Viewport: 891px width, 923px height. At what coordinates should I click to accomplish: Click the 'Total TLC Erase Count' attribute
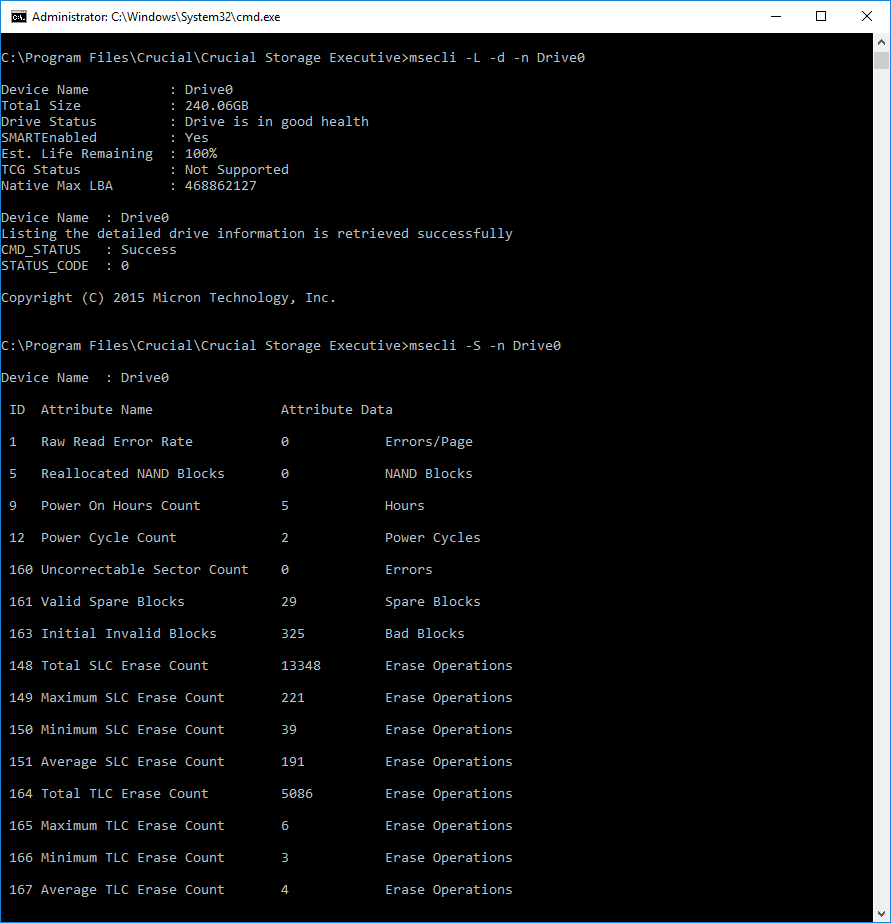(124, 793)
